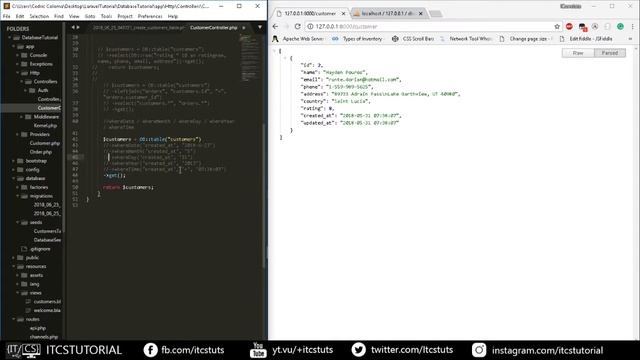The width and height of the screenshot is (640, 360).
Task: Go to the previous tab with the left arrow
Action: click(73, 28)
